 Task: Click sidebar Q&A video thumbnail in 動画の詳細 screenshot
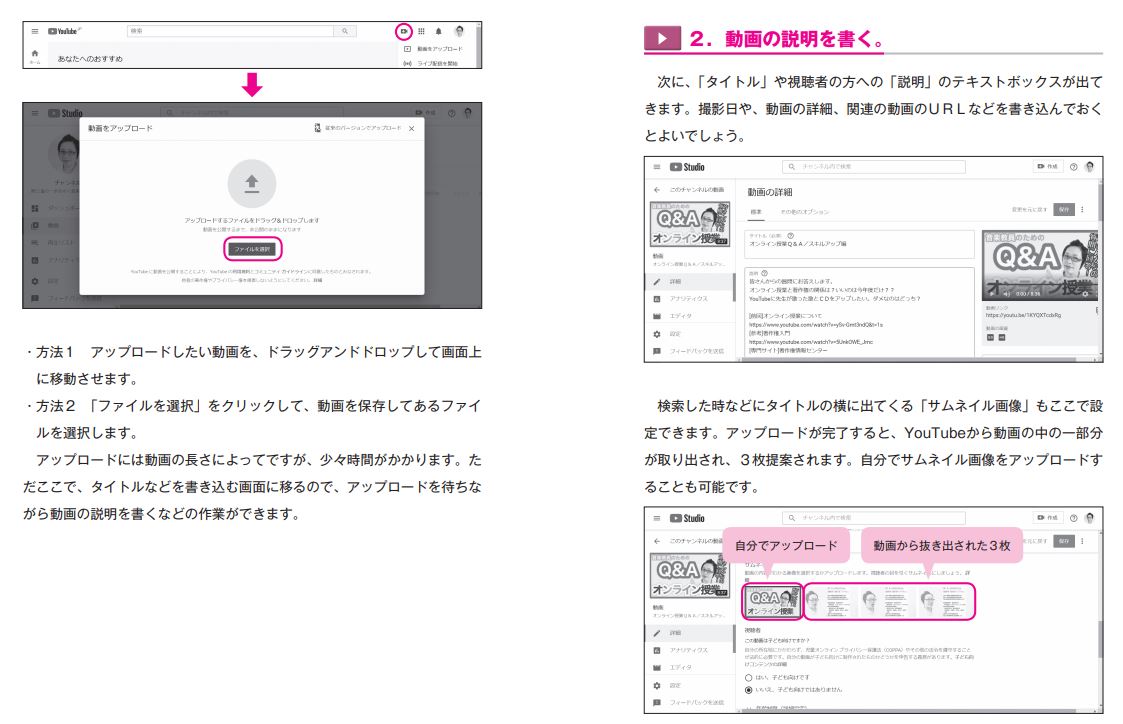pos(690,223)
